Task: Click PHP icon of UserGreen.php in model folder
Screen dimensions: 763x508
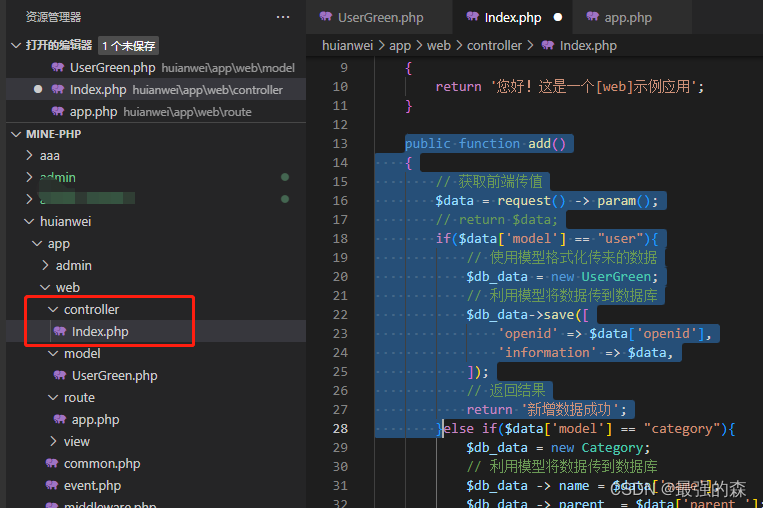Action: click(x=60, y=375)
